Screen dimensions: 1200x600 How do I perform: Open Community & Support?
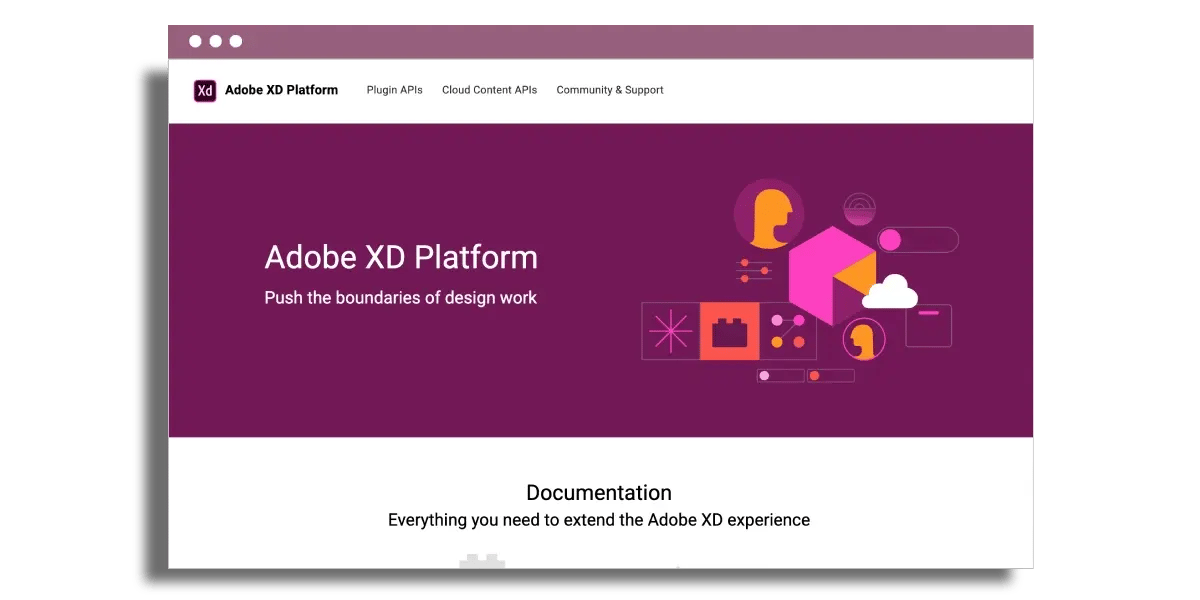pos(609,90)
